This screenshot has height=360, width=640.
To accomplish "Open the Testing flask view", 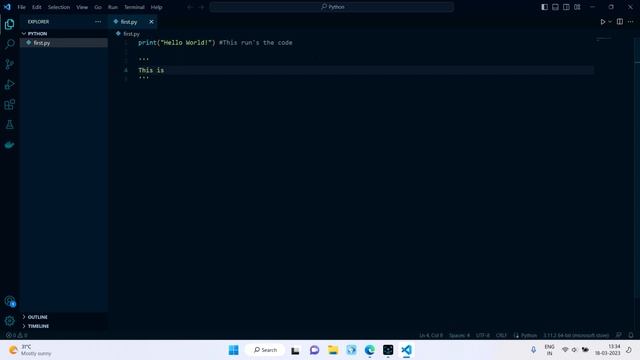I will click(x=9, y=124).
